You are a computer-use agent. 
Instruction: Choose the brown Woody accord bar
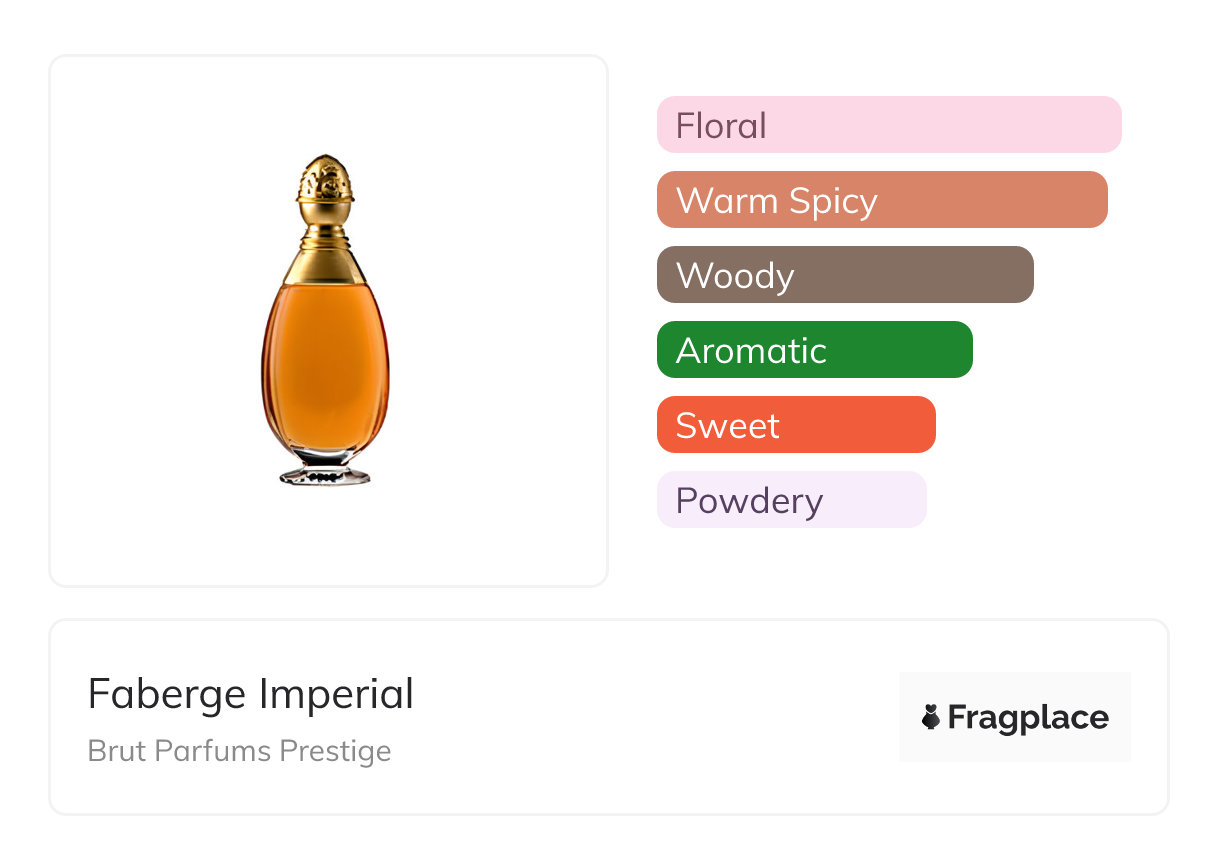(845, 275)
